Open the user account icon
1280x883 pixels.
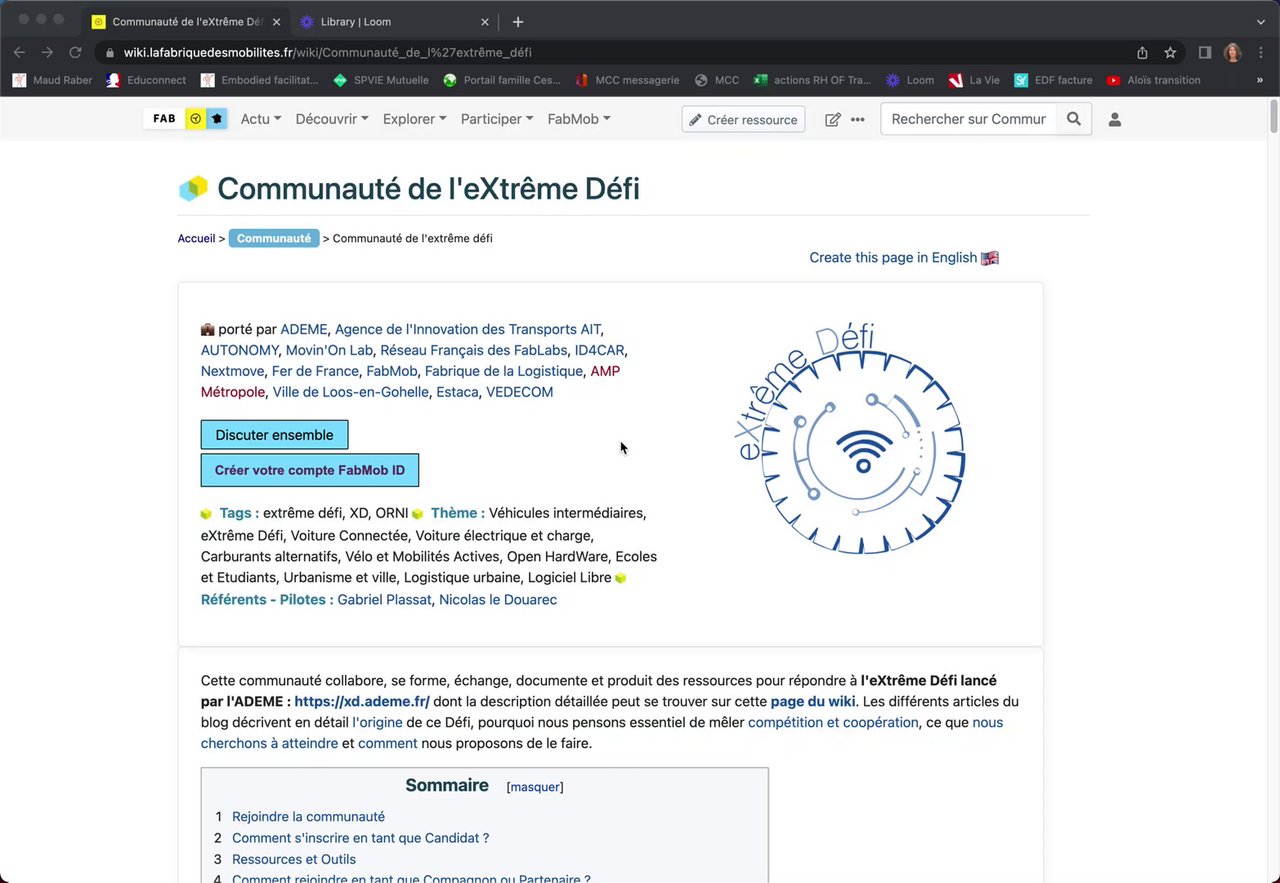[x=1115, y=120]
